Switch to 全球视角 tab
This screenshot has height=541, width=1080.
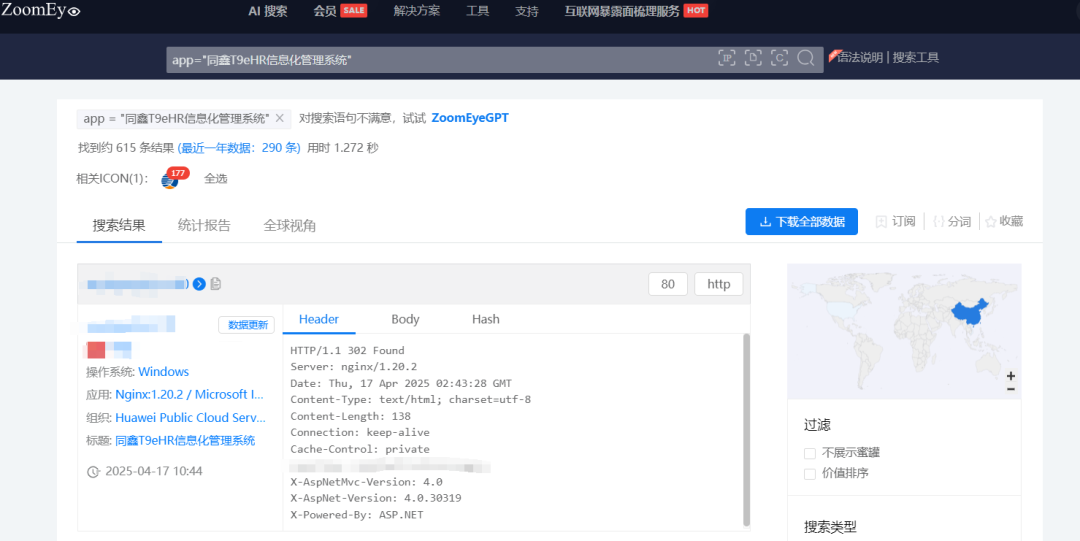(289, 225)
